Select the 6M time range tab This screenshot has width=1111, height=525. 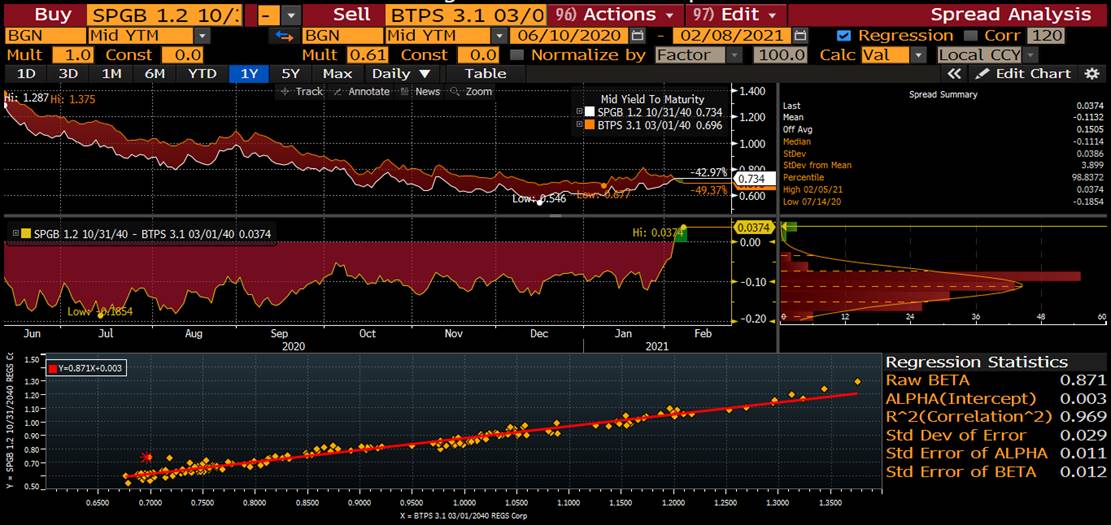click(154, 74)
